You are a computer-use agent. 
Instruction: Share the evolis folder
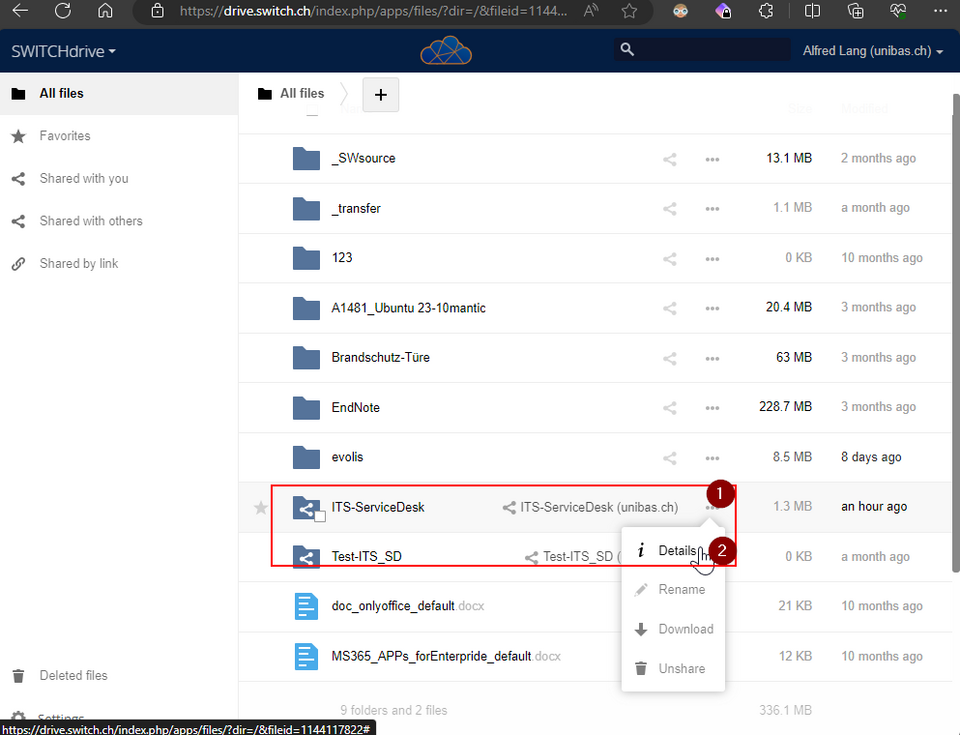click(x=670, y=458)
